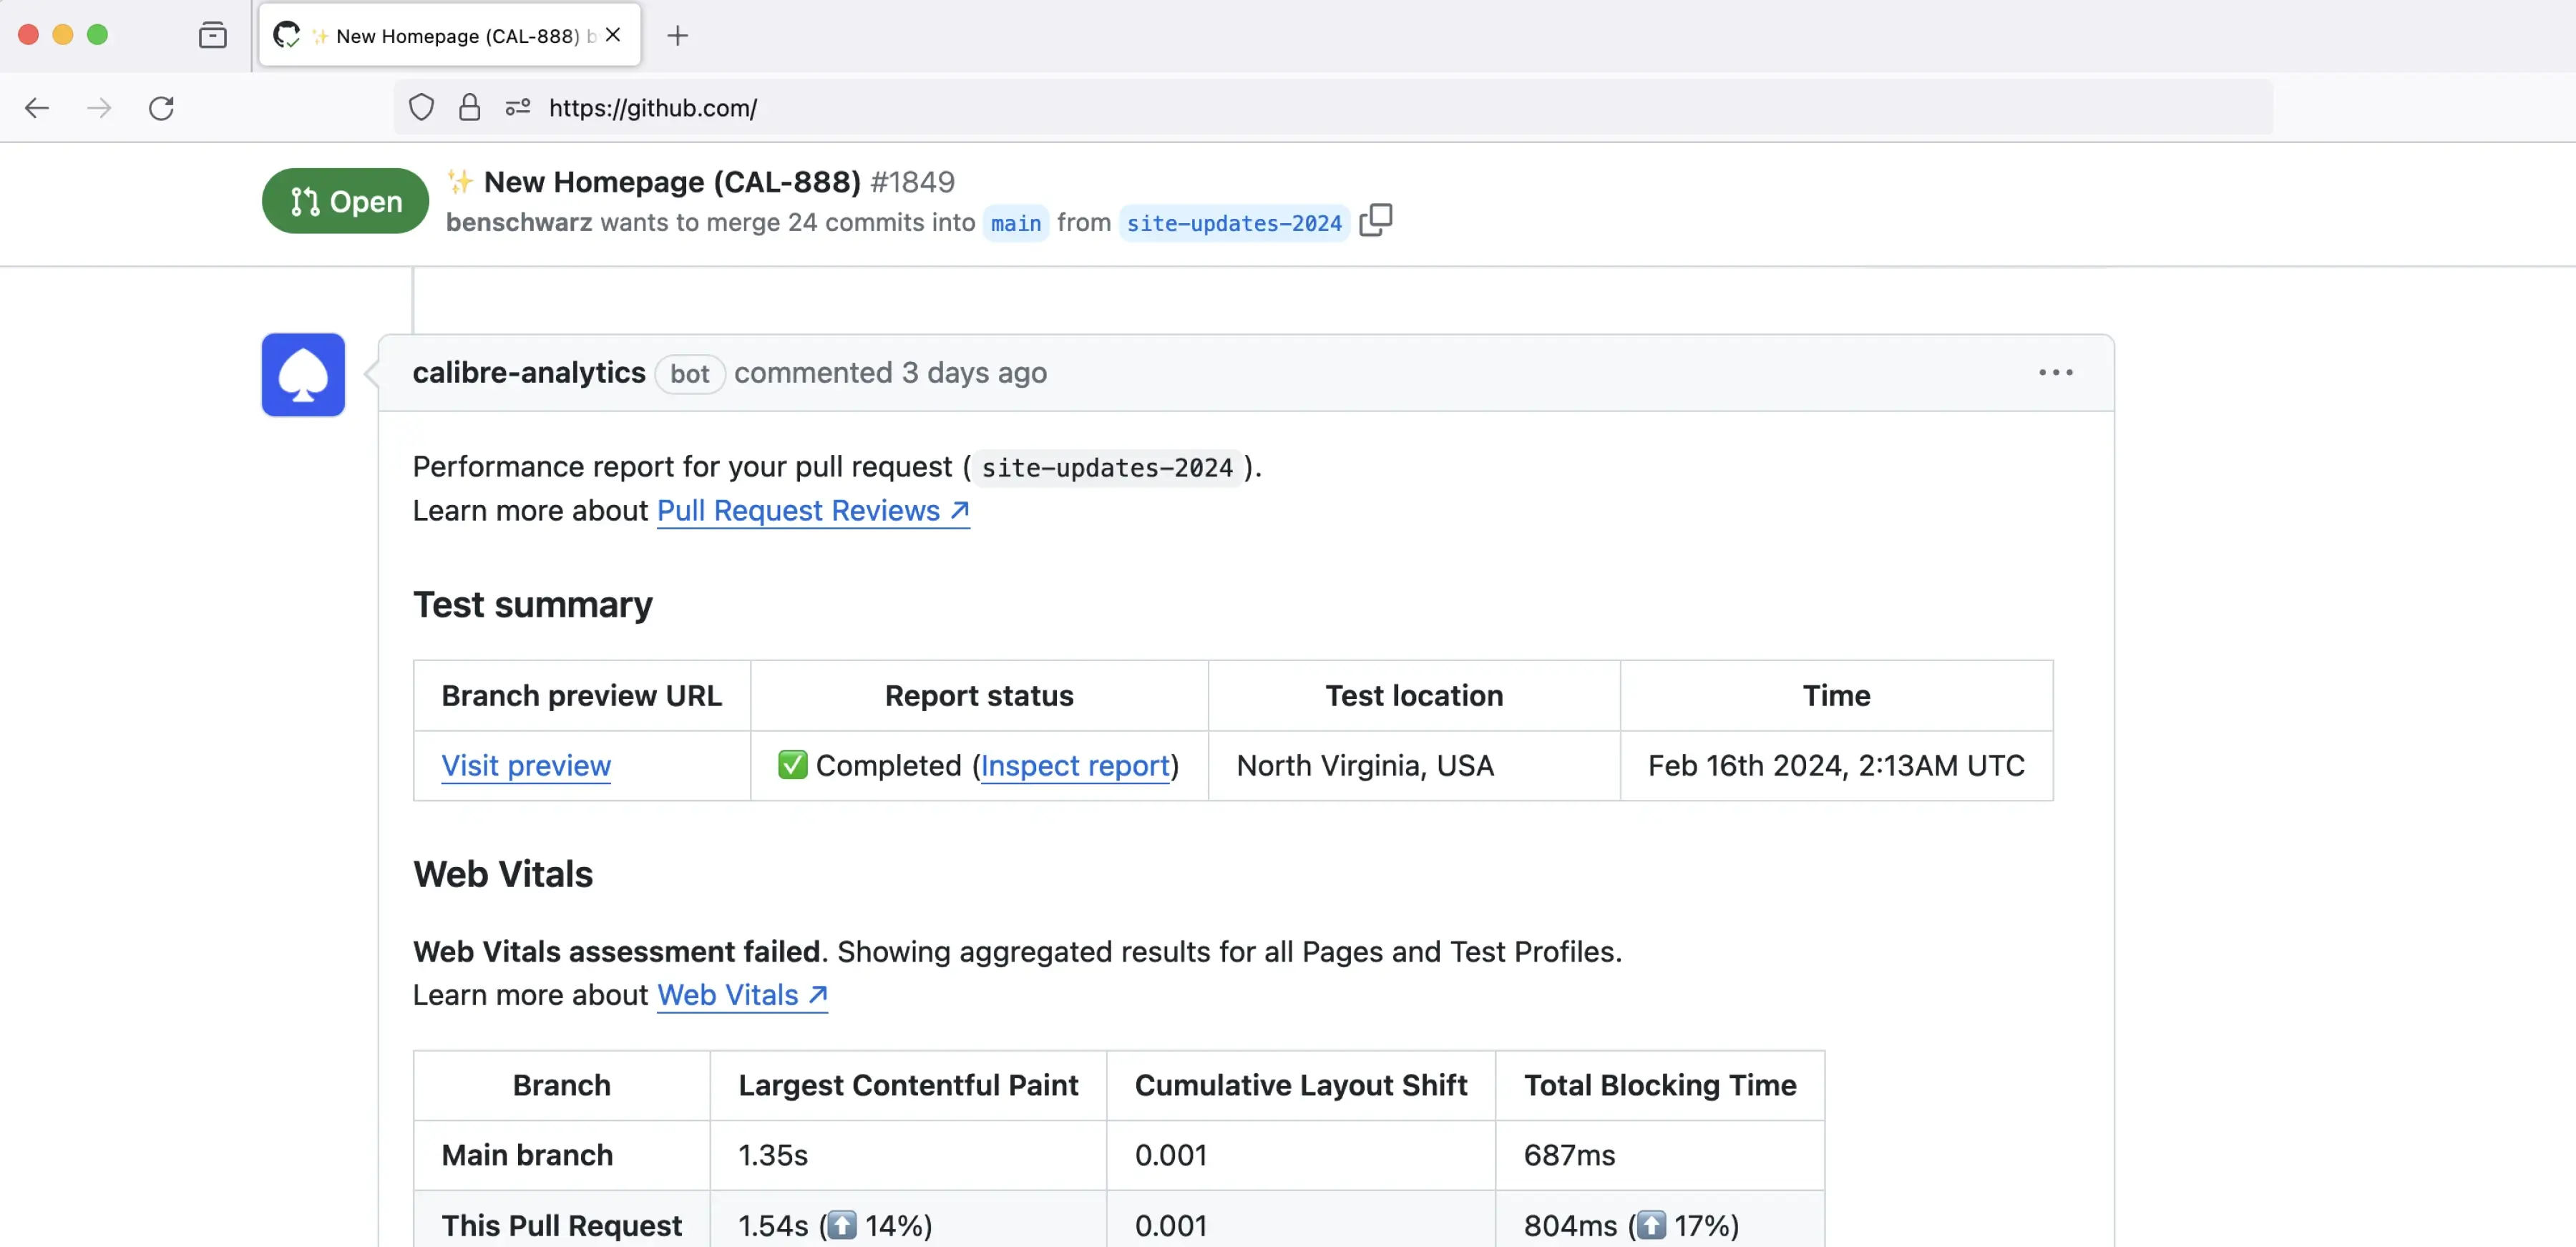
Task: Click the Visit preview link
Action: pos(526,765)
